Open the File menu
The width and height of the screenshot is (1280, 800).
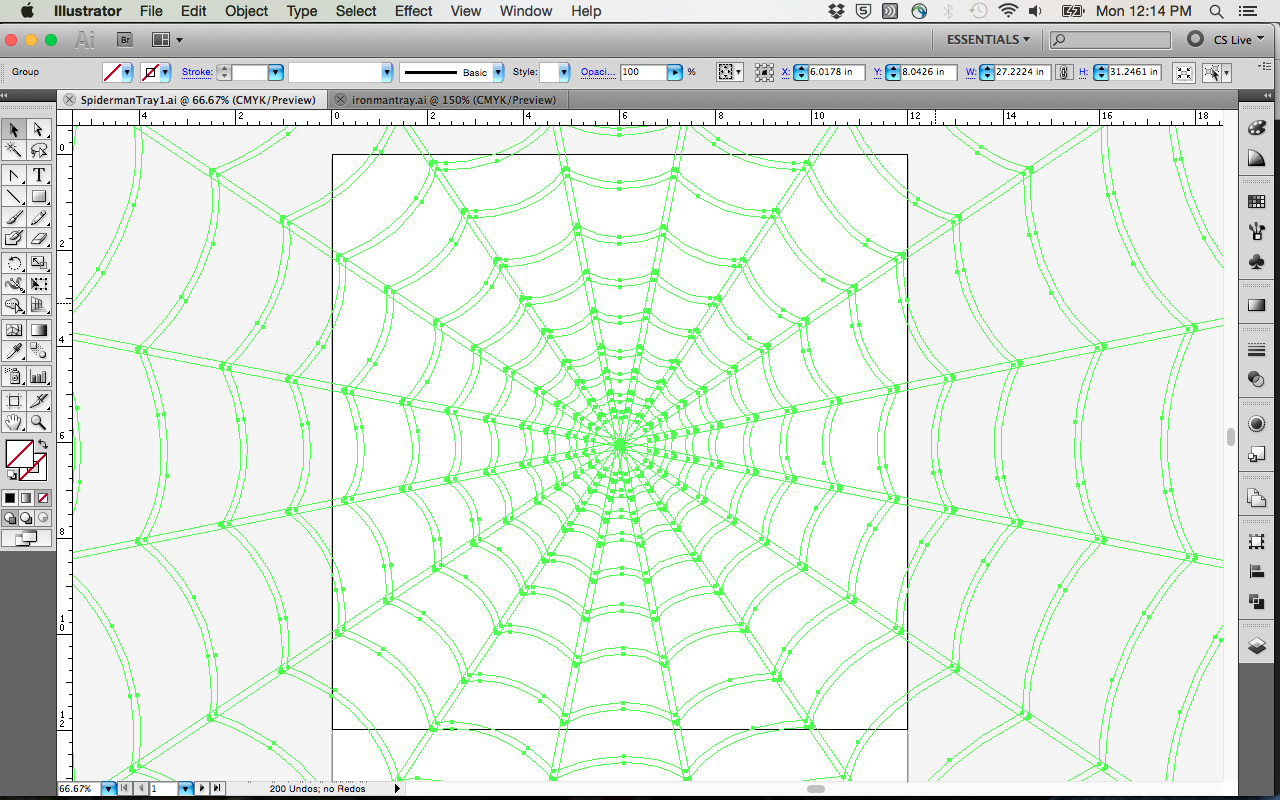click(151, 11)
